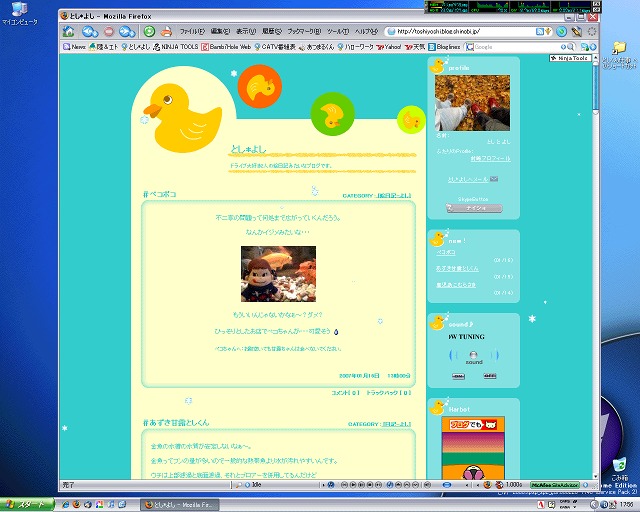640x512 pixels.
Task: Open the トラックバック[0] link
Action: pos(388,393)
